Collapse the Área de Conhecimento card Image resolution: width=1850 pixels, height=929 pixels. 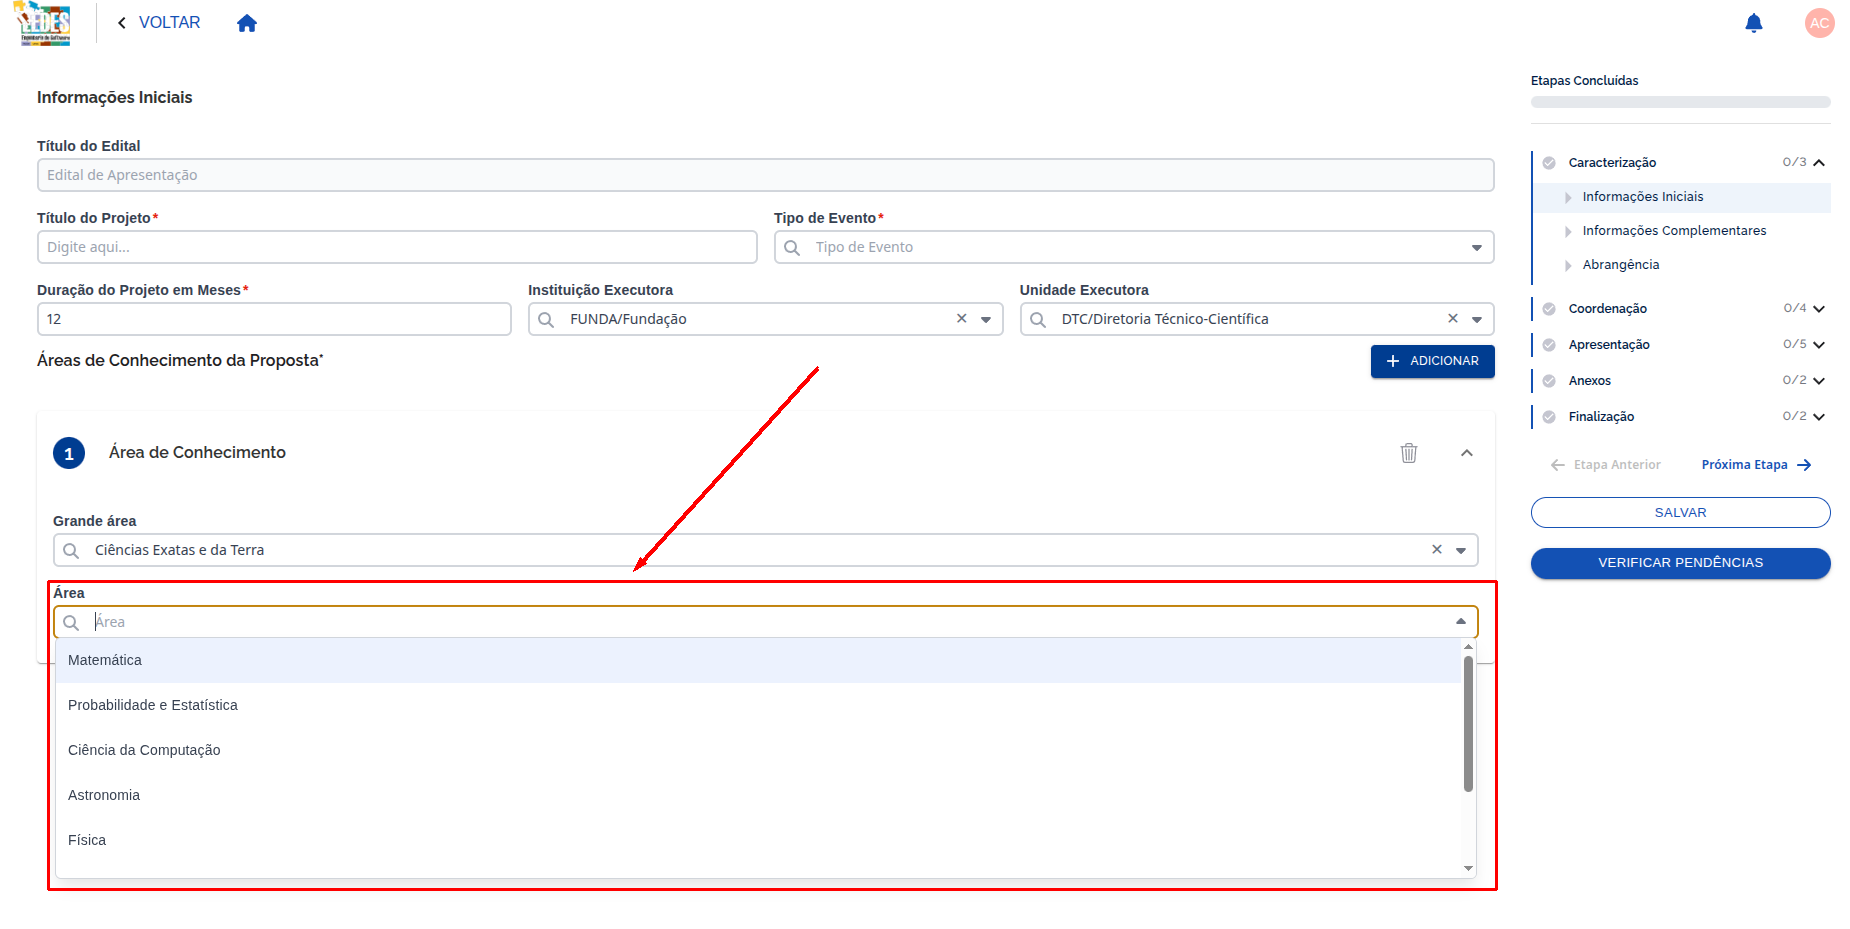click(x=1467, y=453)
